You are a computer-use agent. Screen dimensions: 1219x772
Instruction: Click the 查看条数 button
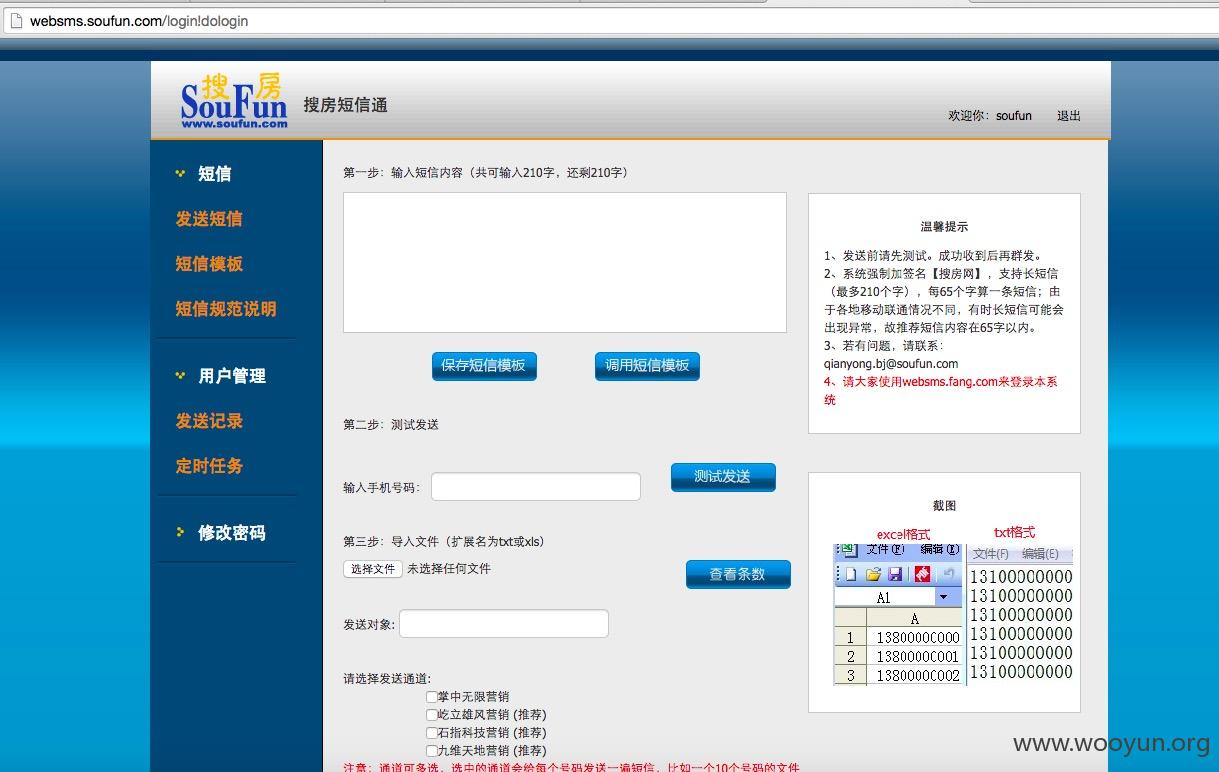tap(738, 574)
